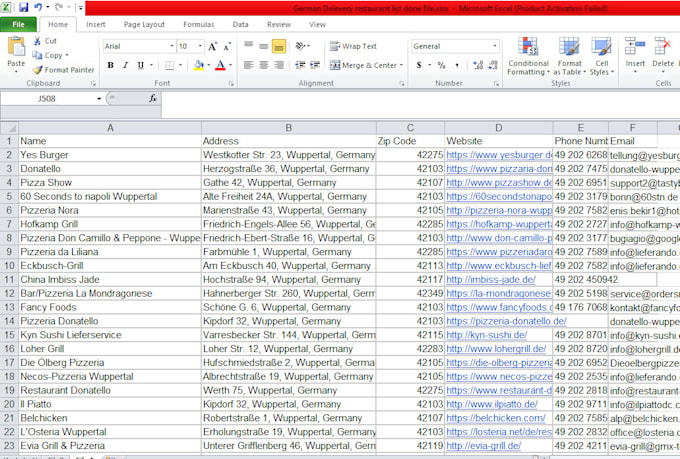Open the evia-grill.de hyperlink
Viewport: 680px width, 459px height.
[x=484, y=446]
